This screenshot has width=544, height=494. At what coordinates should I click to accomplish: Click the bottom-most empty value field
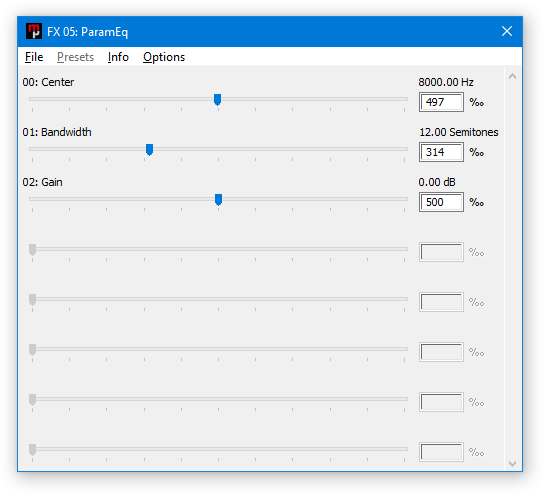441,452
